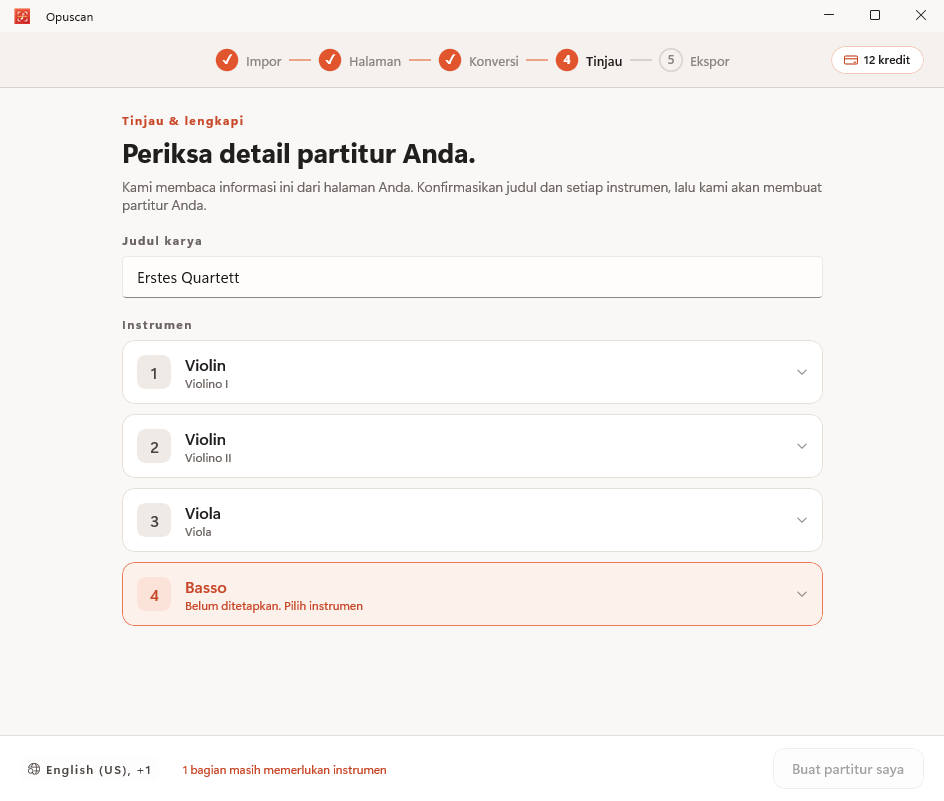Click the Violino I subtitle text
This screenshot has height=801, width=944.
tap(206, 384)
